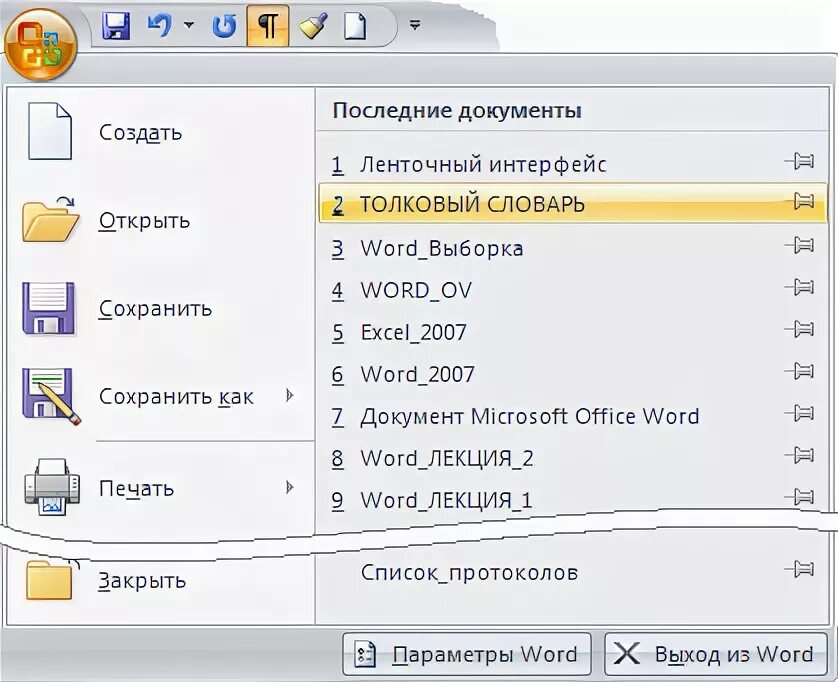Viewport: 838px width, 682px height.
Task: Open Customize Quick Access Toolbar dropdown
Action: (415, 25)
